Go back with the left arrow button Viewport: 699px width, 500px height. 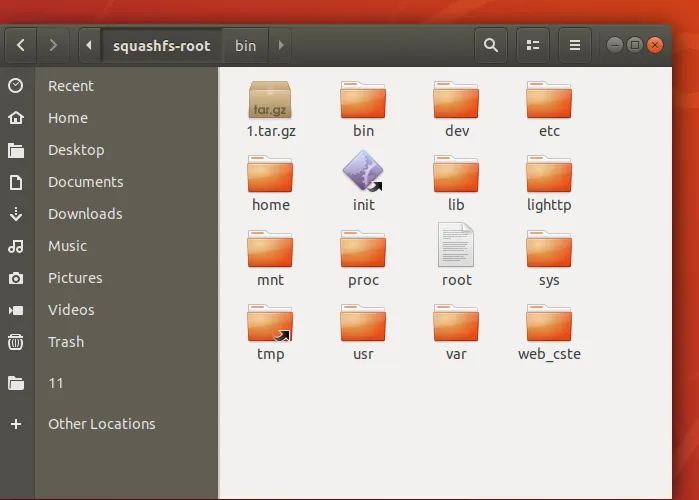(x=22, y=45)
